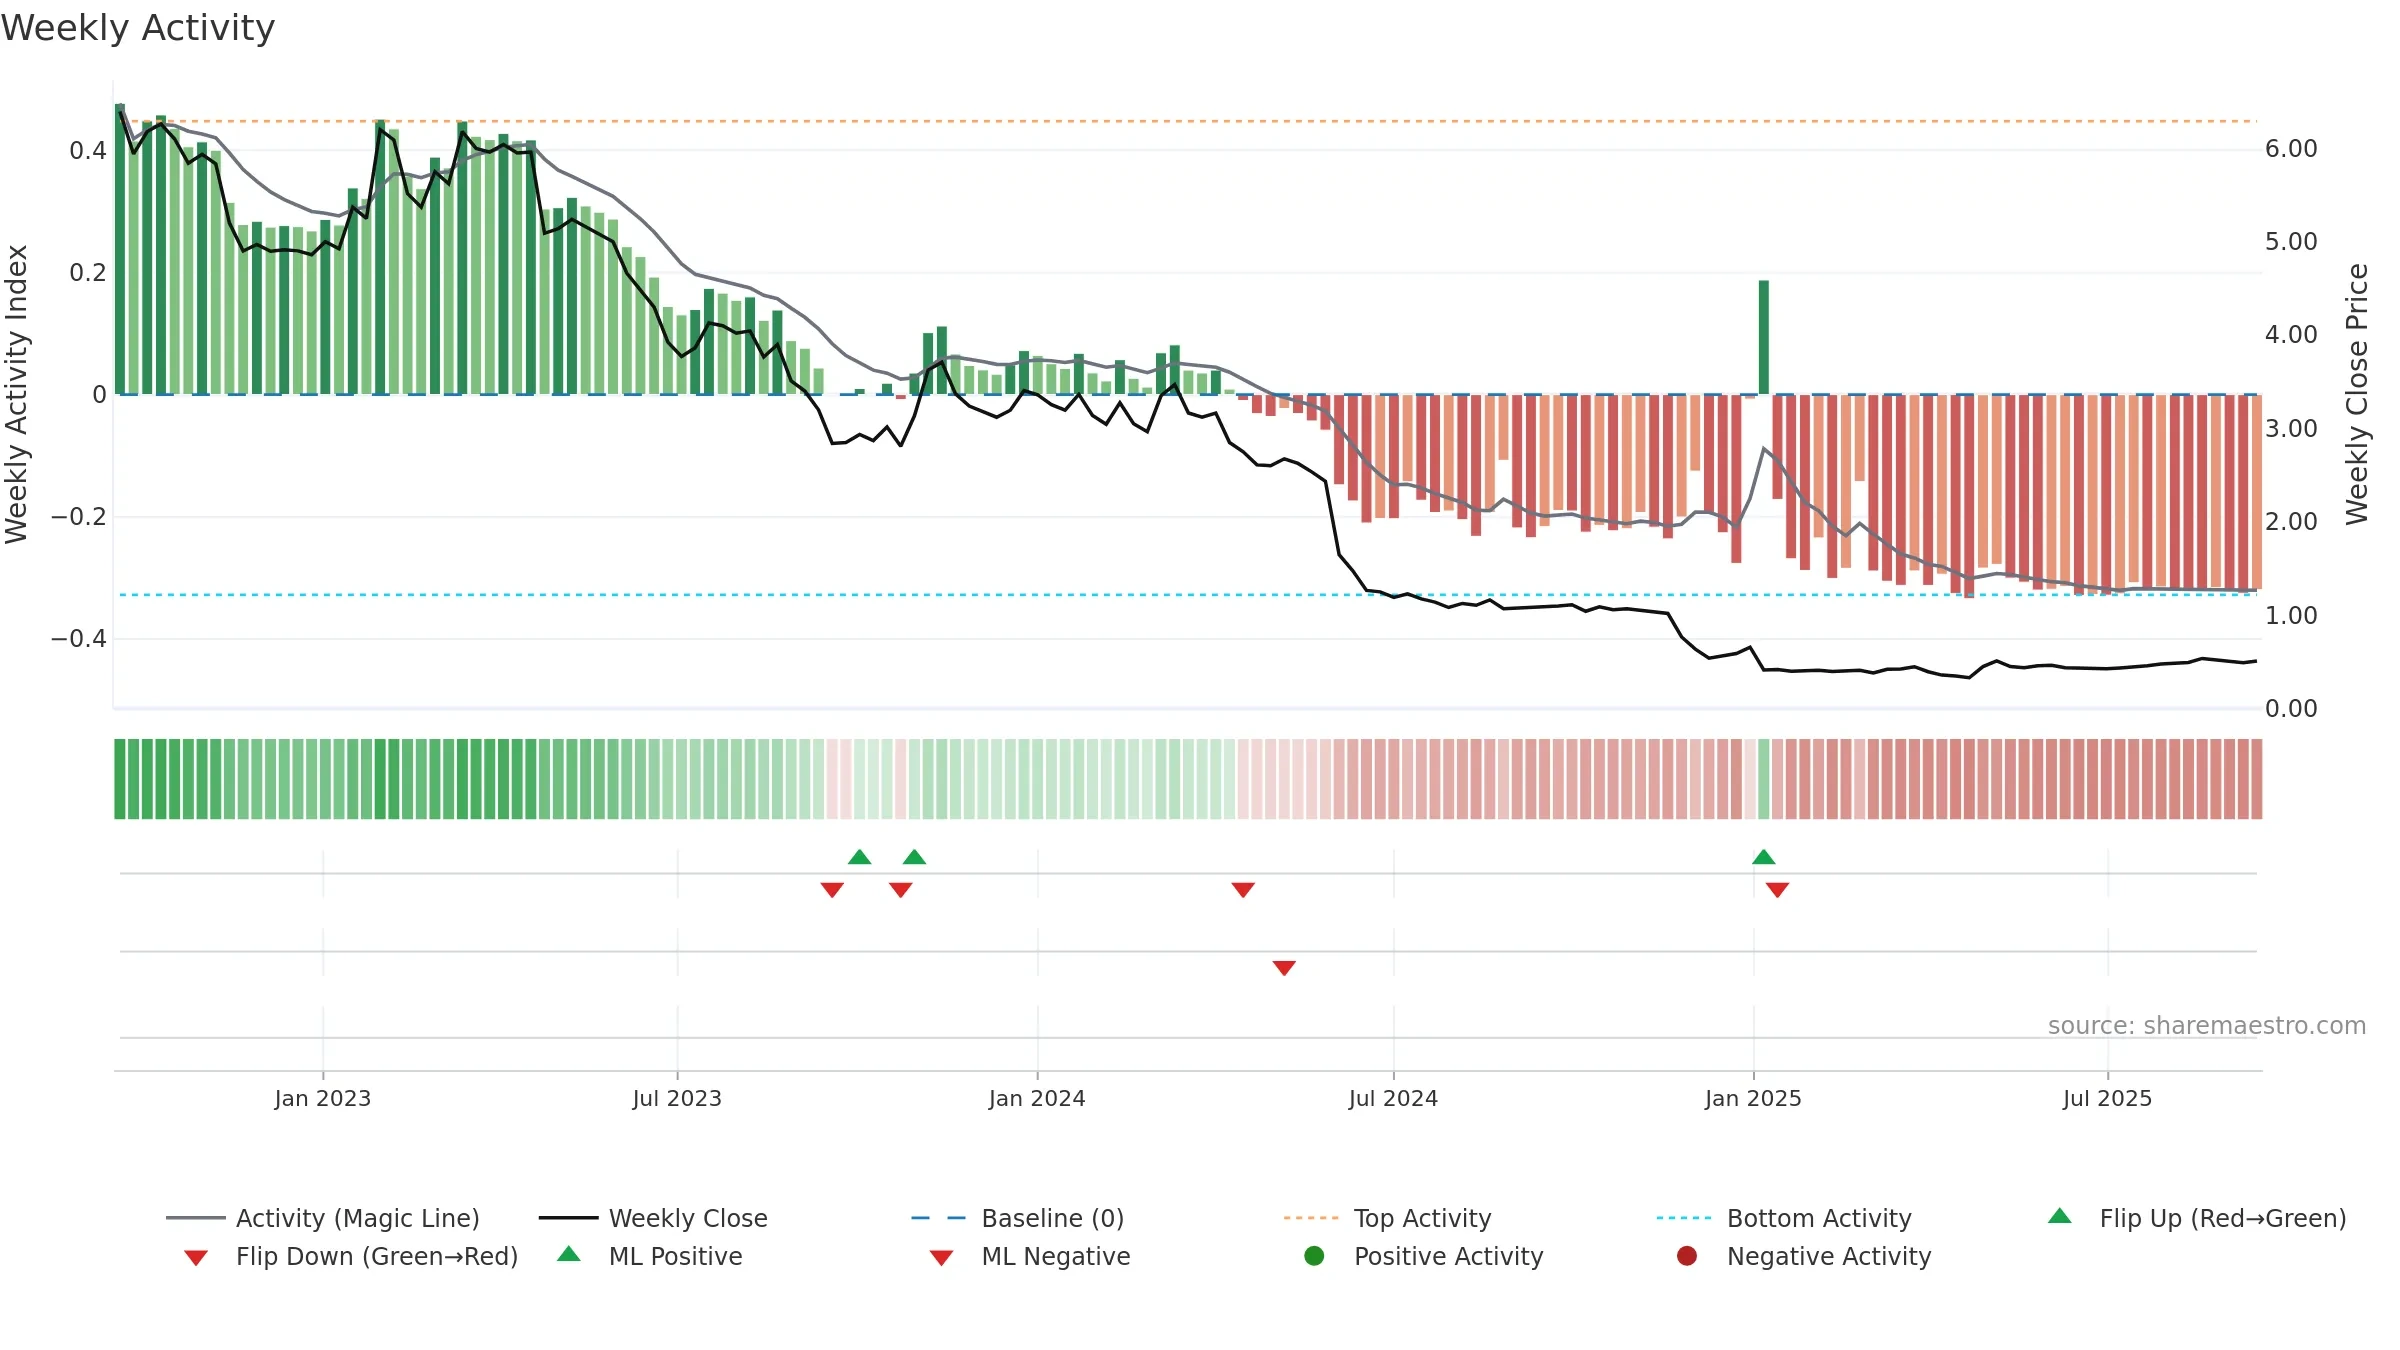Click the Jan 2025 x-axis label
The height and width of the screenshot is (1350, 2400).
(1753, 1098)
